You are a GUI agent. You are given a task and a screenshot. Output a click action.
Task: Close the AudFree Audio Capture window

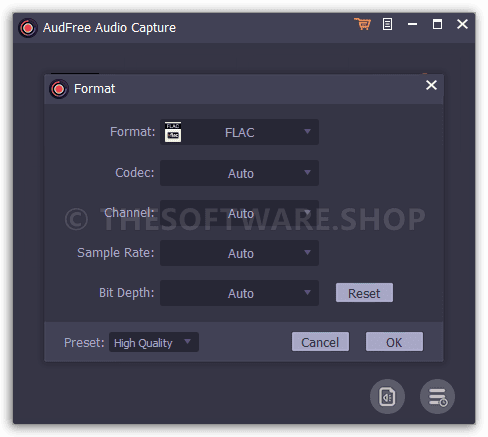462,24
